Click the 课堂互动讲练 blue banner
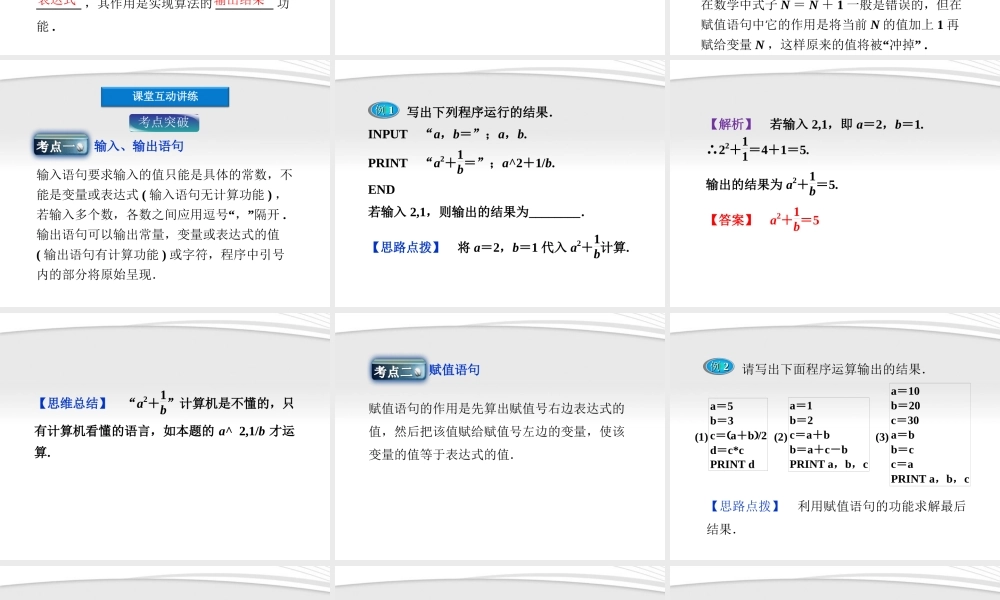This screenshot has width=1000, height=600. [165, 96]
